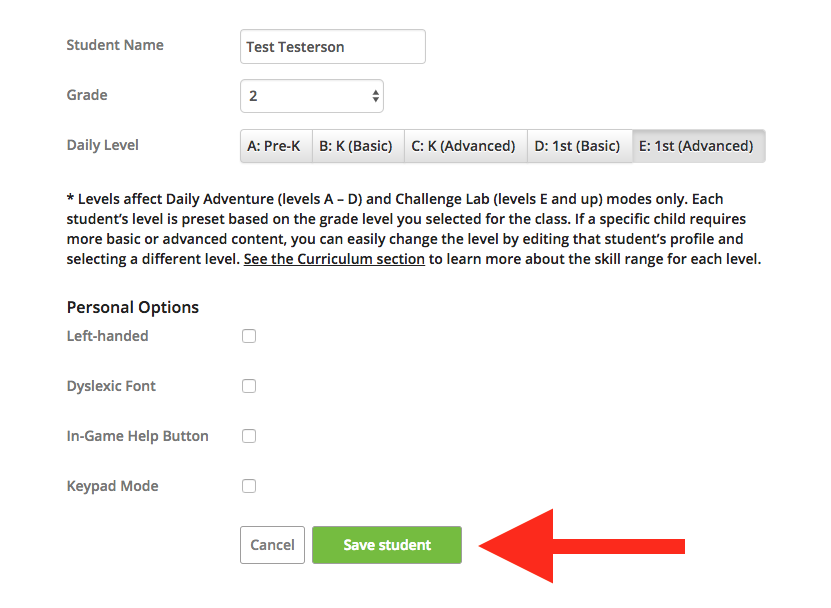Click the Student Name text field
The width and height of the screenshot is (831, 608).
coord(332,47)
